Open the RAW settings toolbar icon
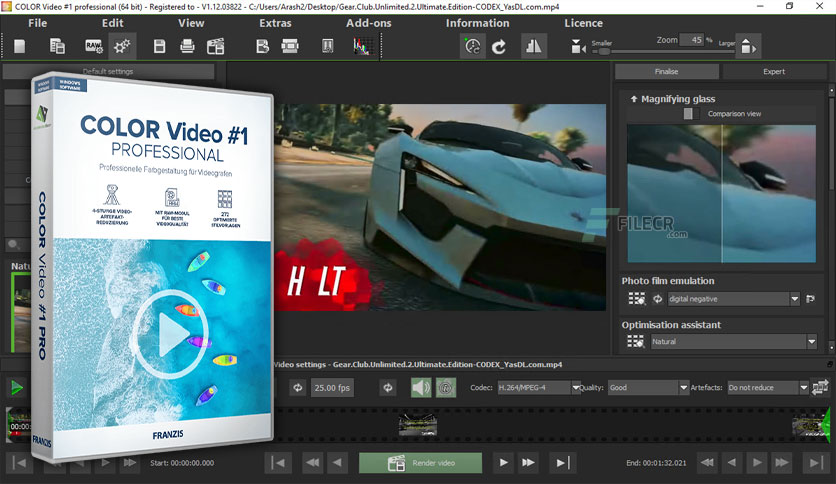836x484 pixels. 94,46
